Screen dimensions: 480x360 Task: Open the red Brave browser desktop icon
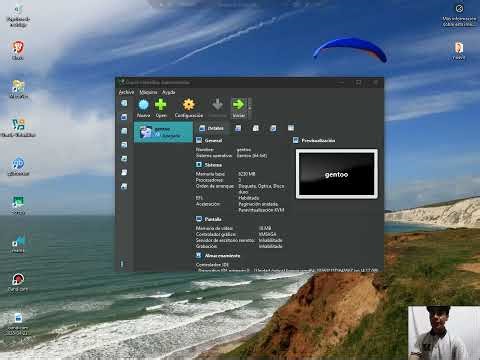[x=18, y=50]
